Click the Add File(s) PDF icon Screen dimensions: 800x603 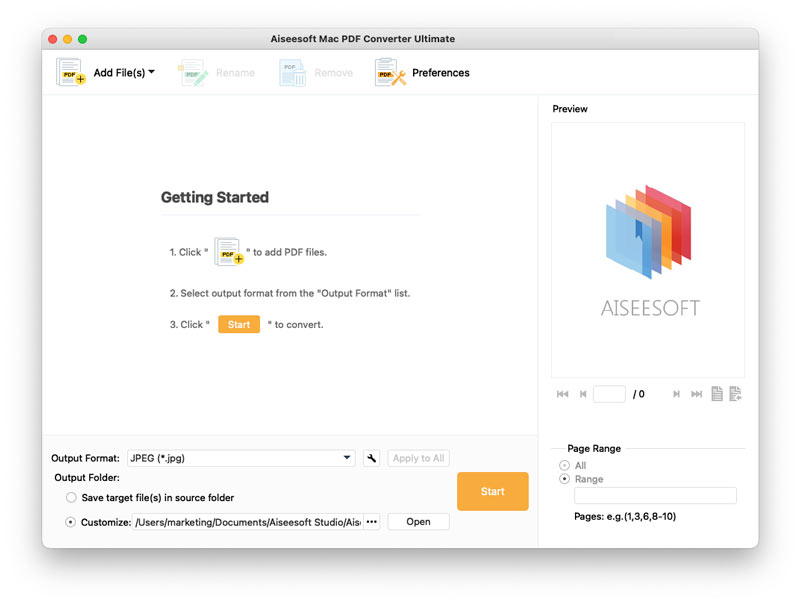click(70, 72)
